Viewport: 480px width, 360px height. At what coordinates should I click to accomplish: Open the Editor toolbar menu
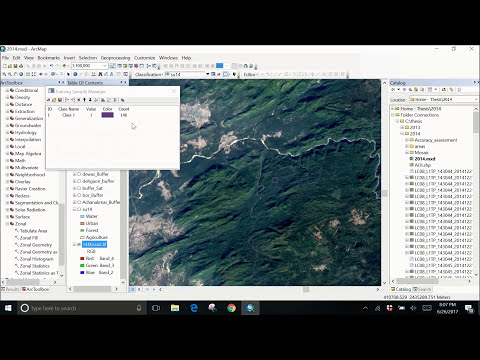point(250,74)
